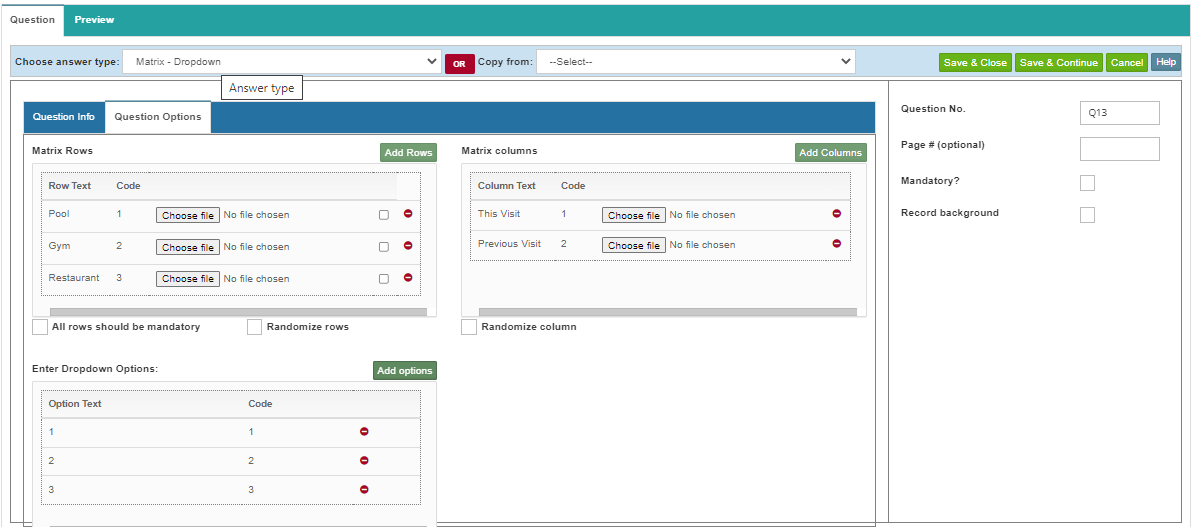
Task: Remove dropdown option 3
Action: (x=364, y=490)
